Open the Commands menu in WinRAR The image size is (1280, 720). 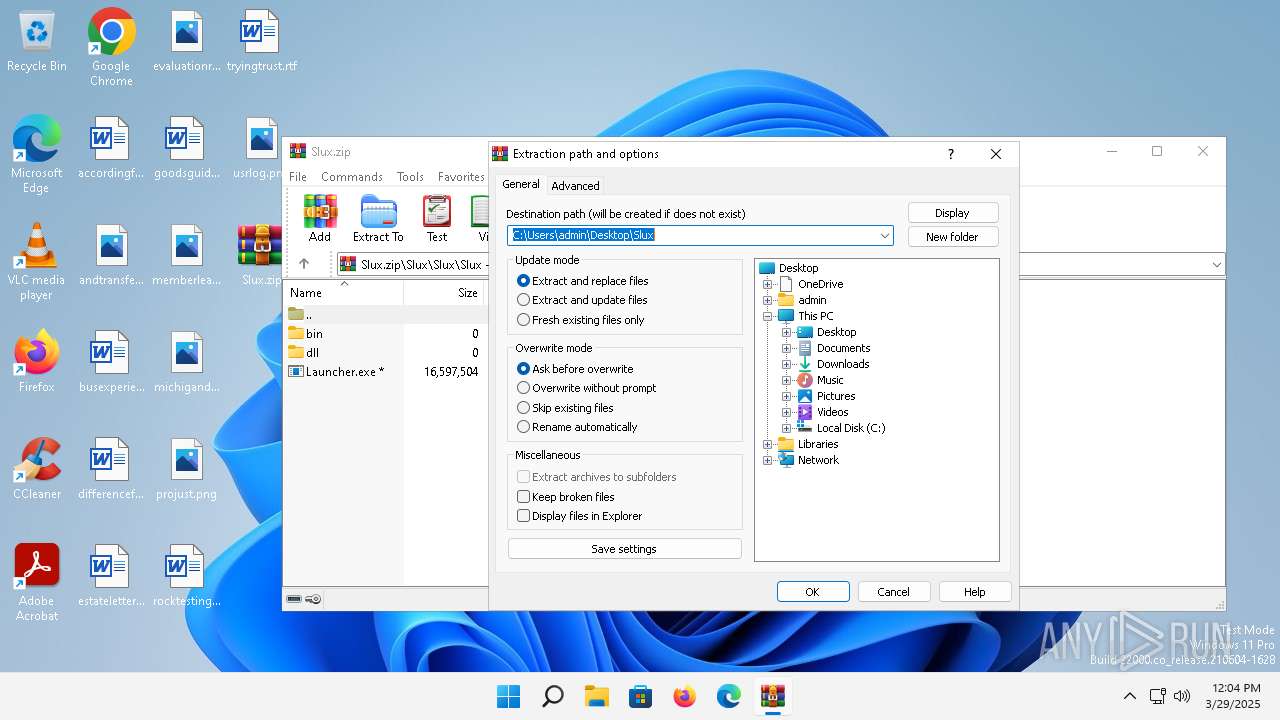(352, 177)
